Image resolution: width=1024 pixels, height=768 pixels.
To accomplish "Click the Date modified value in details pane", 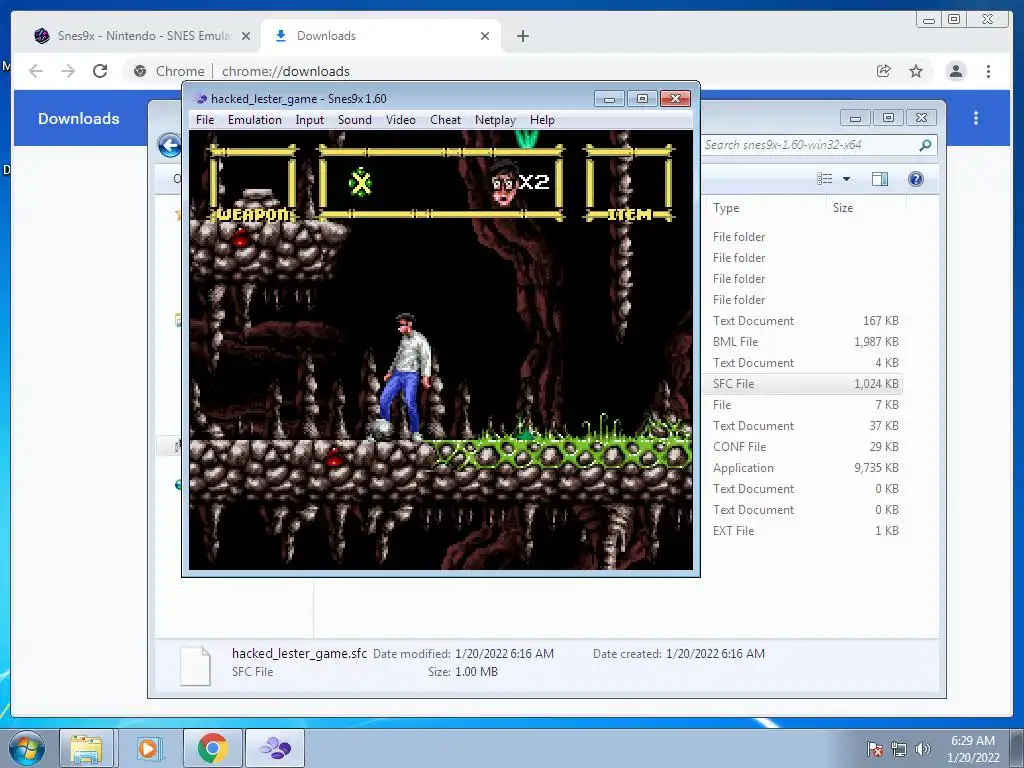I will tap(504, 654).
